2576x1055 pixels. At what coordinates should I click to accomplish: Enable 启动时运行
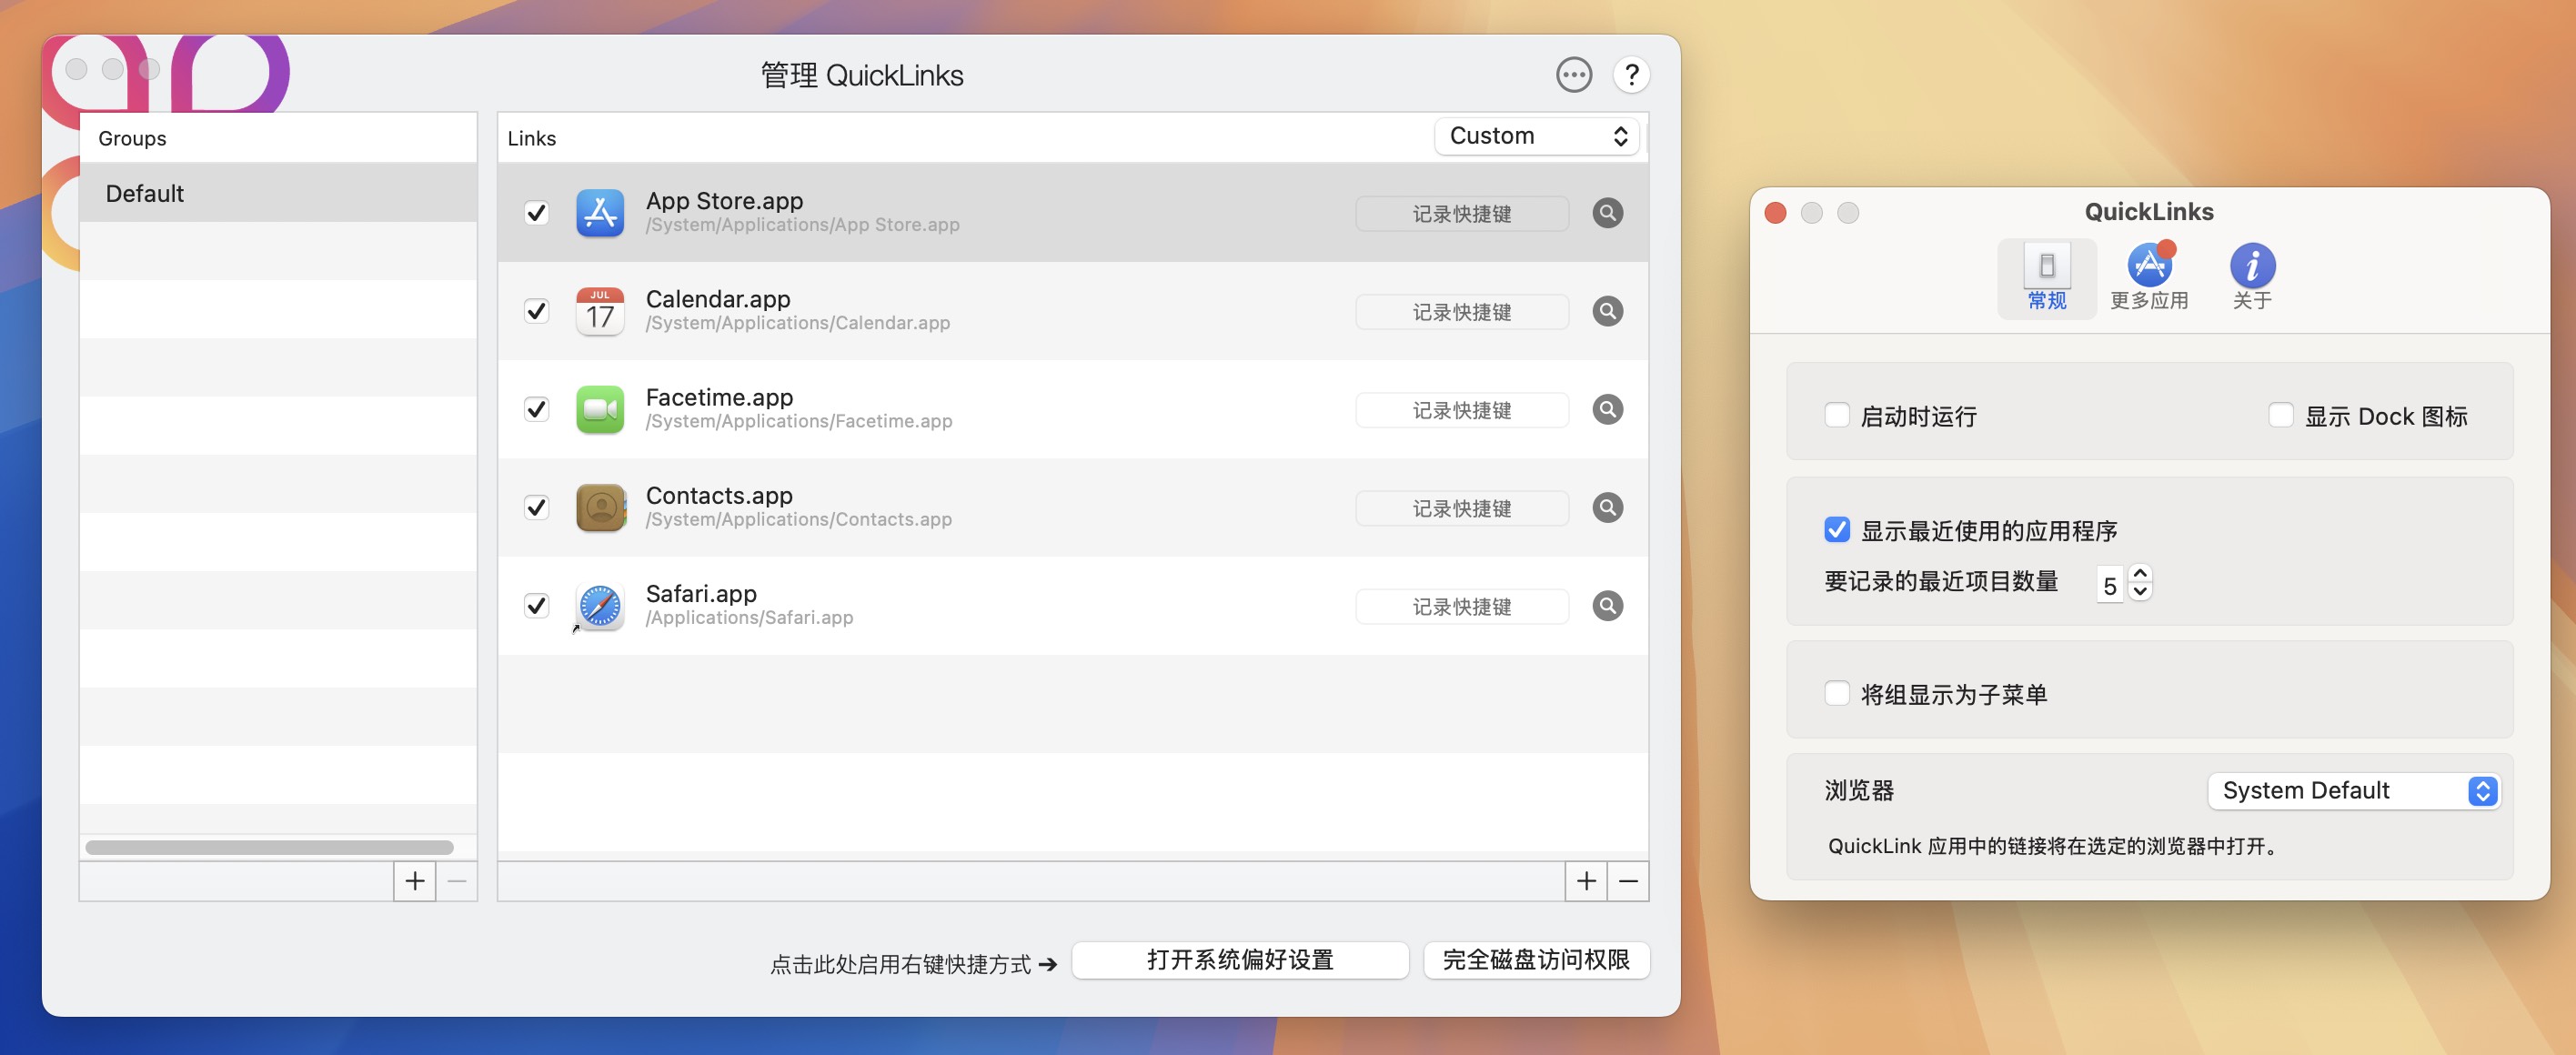click(1837, 414)
